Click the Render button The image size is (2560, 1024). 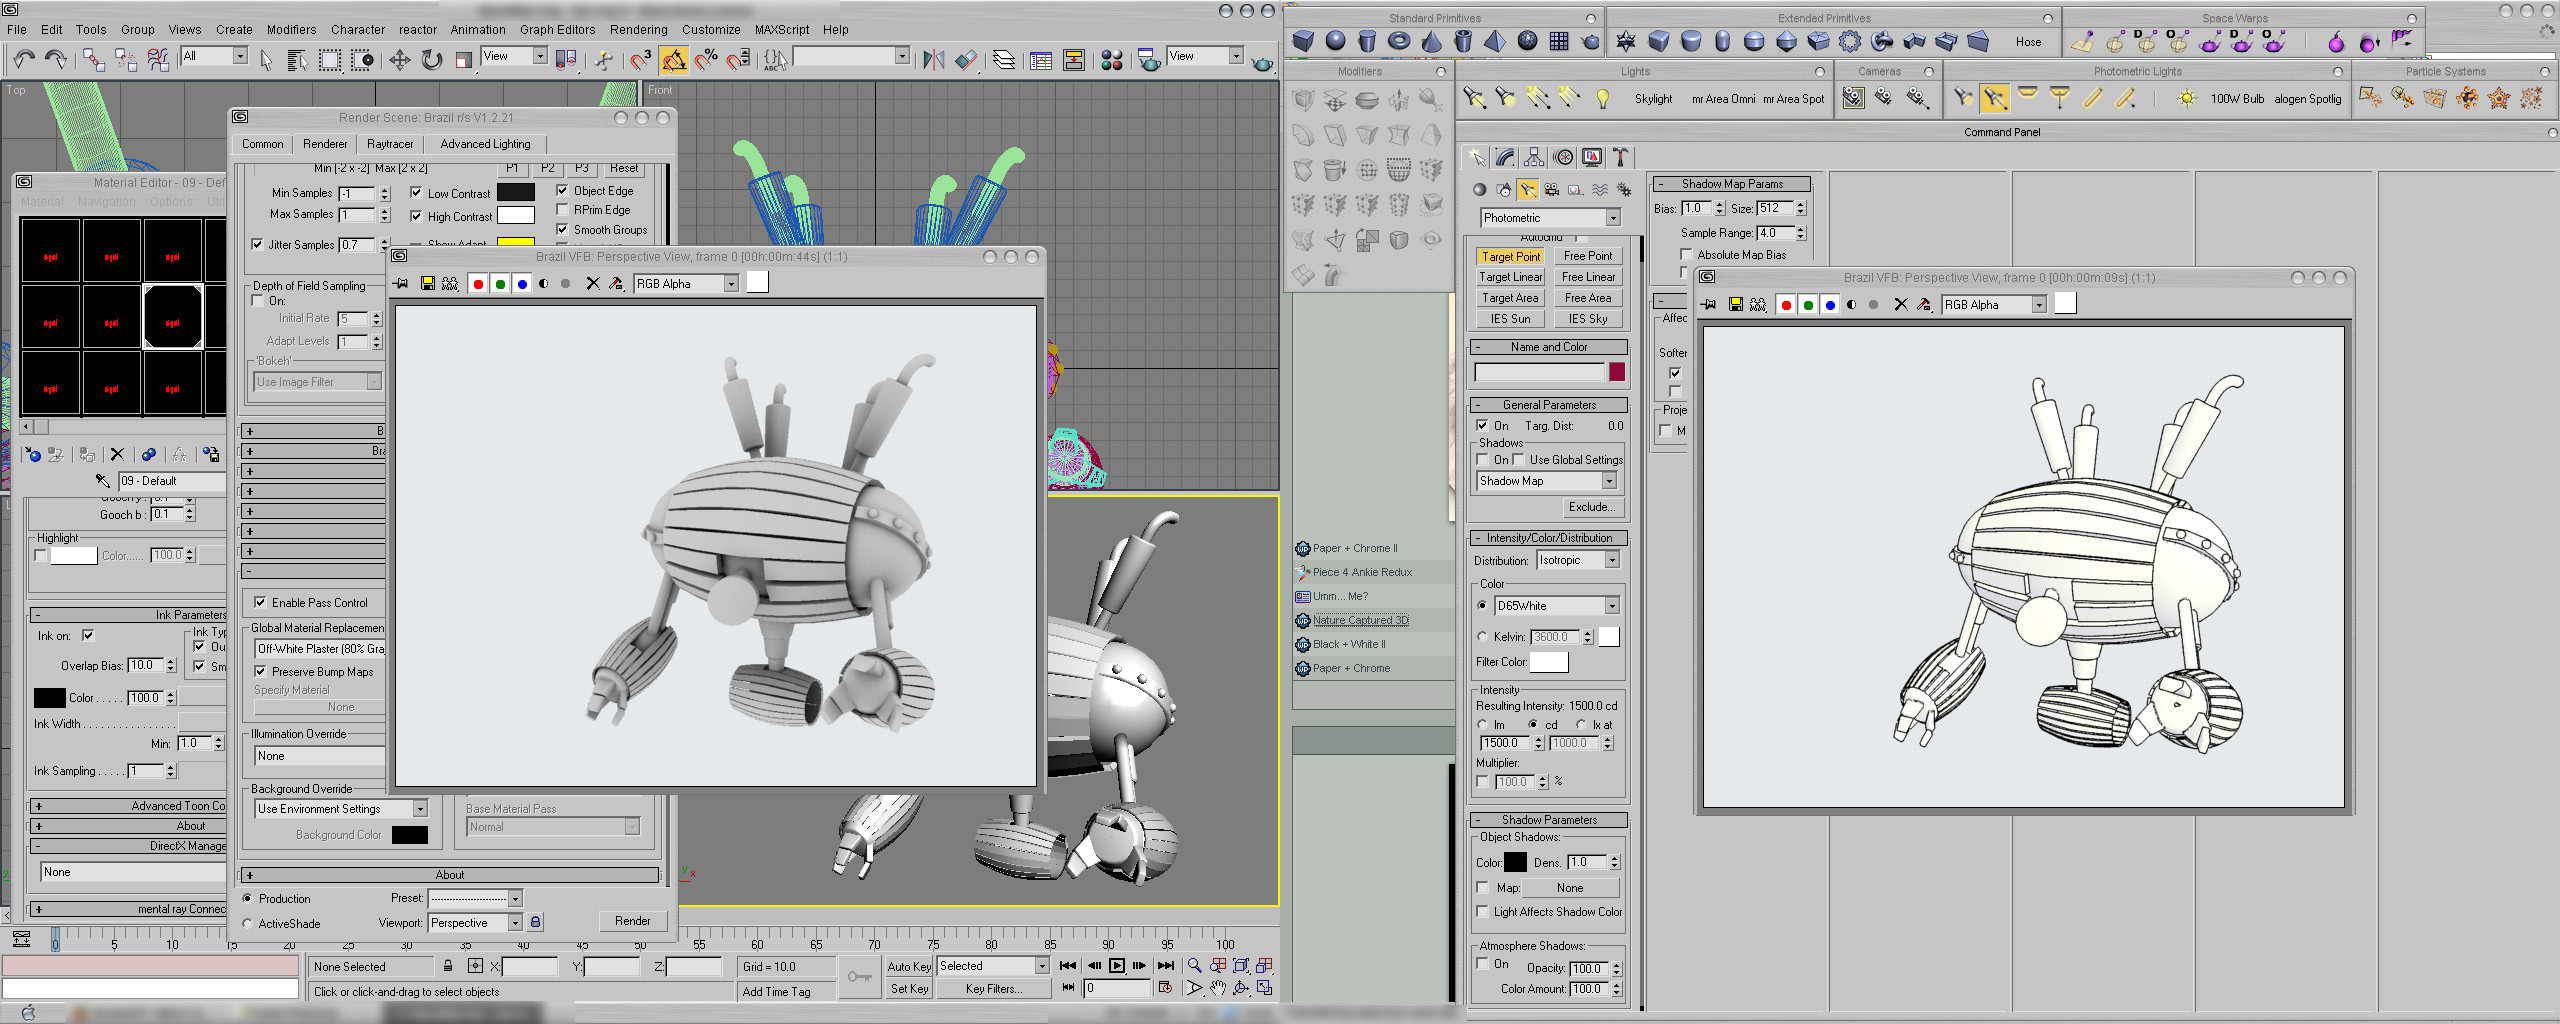click(632, 921)
